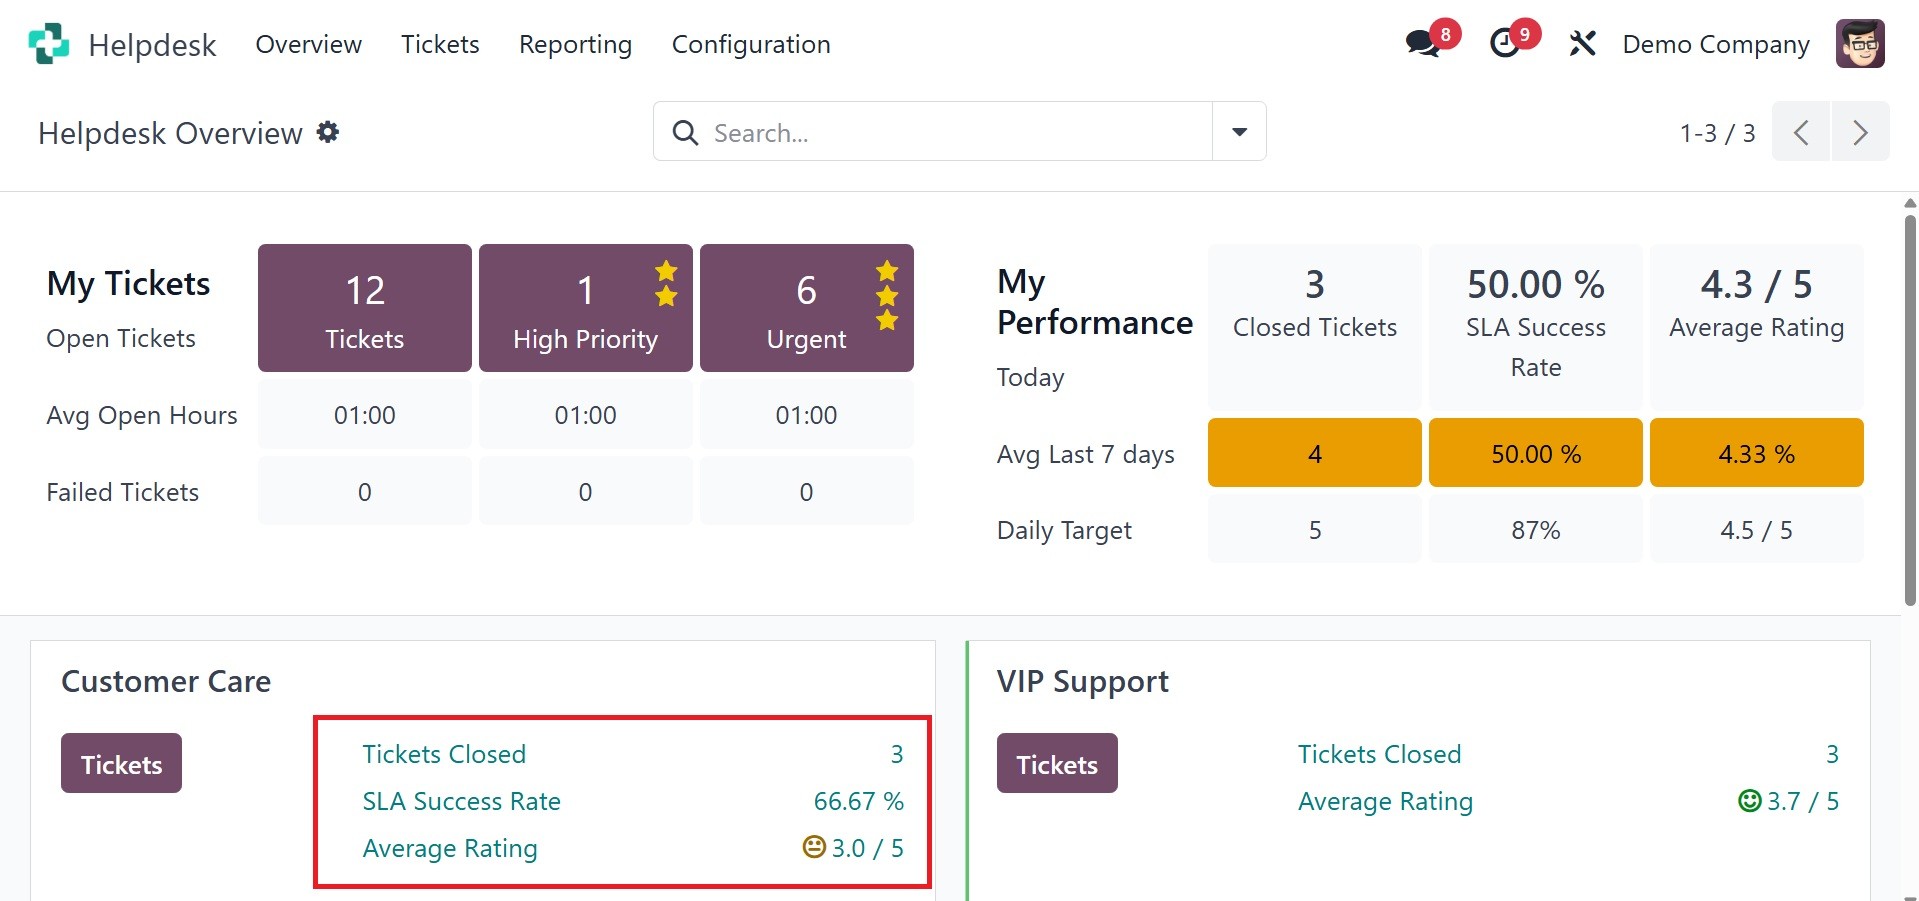
Task: Click the VIP Support Tickets button
Action: tap(1057, 764)
